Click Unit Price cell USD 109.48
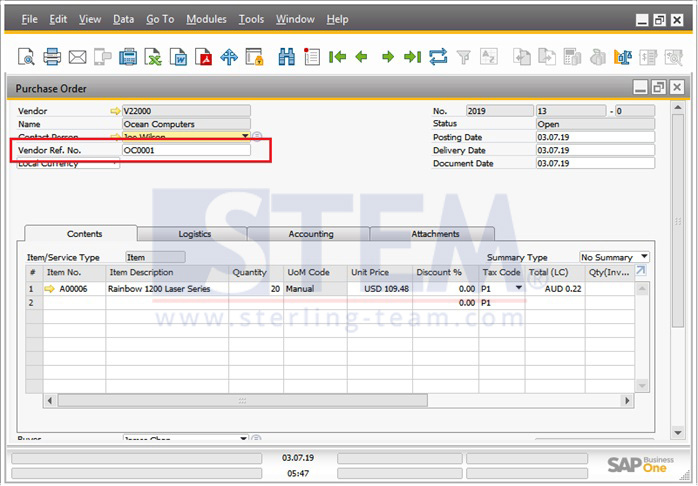 [380, 289]
